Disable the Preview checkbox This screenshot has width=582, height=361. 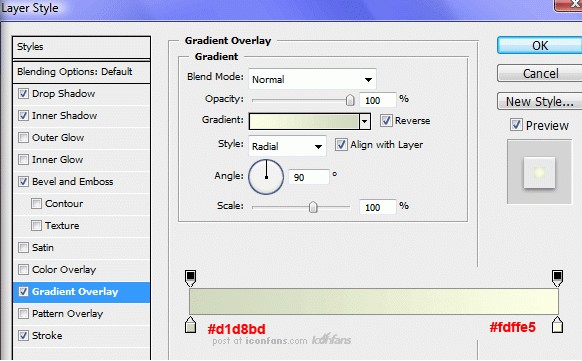click(x=516, y=125)
